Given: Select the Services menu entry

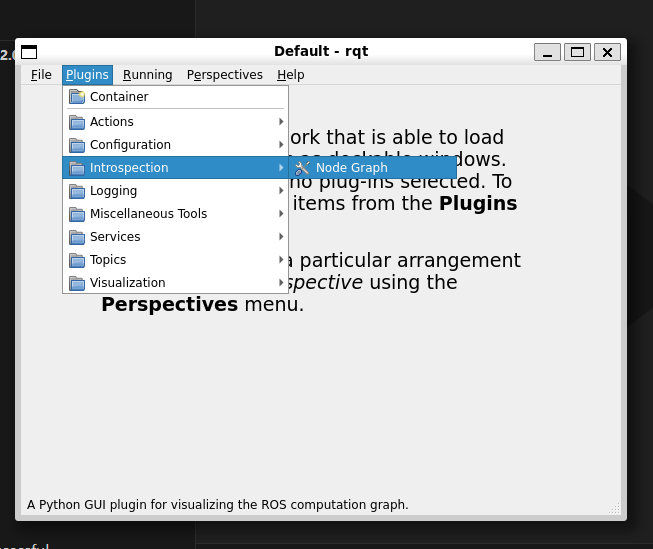Looking at the screenshot, I should tap(175, 237).
